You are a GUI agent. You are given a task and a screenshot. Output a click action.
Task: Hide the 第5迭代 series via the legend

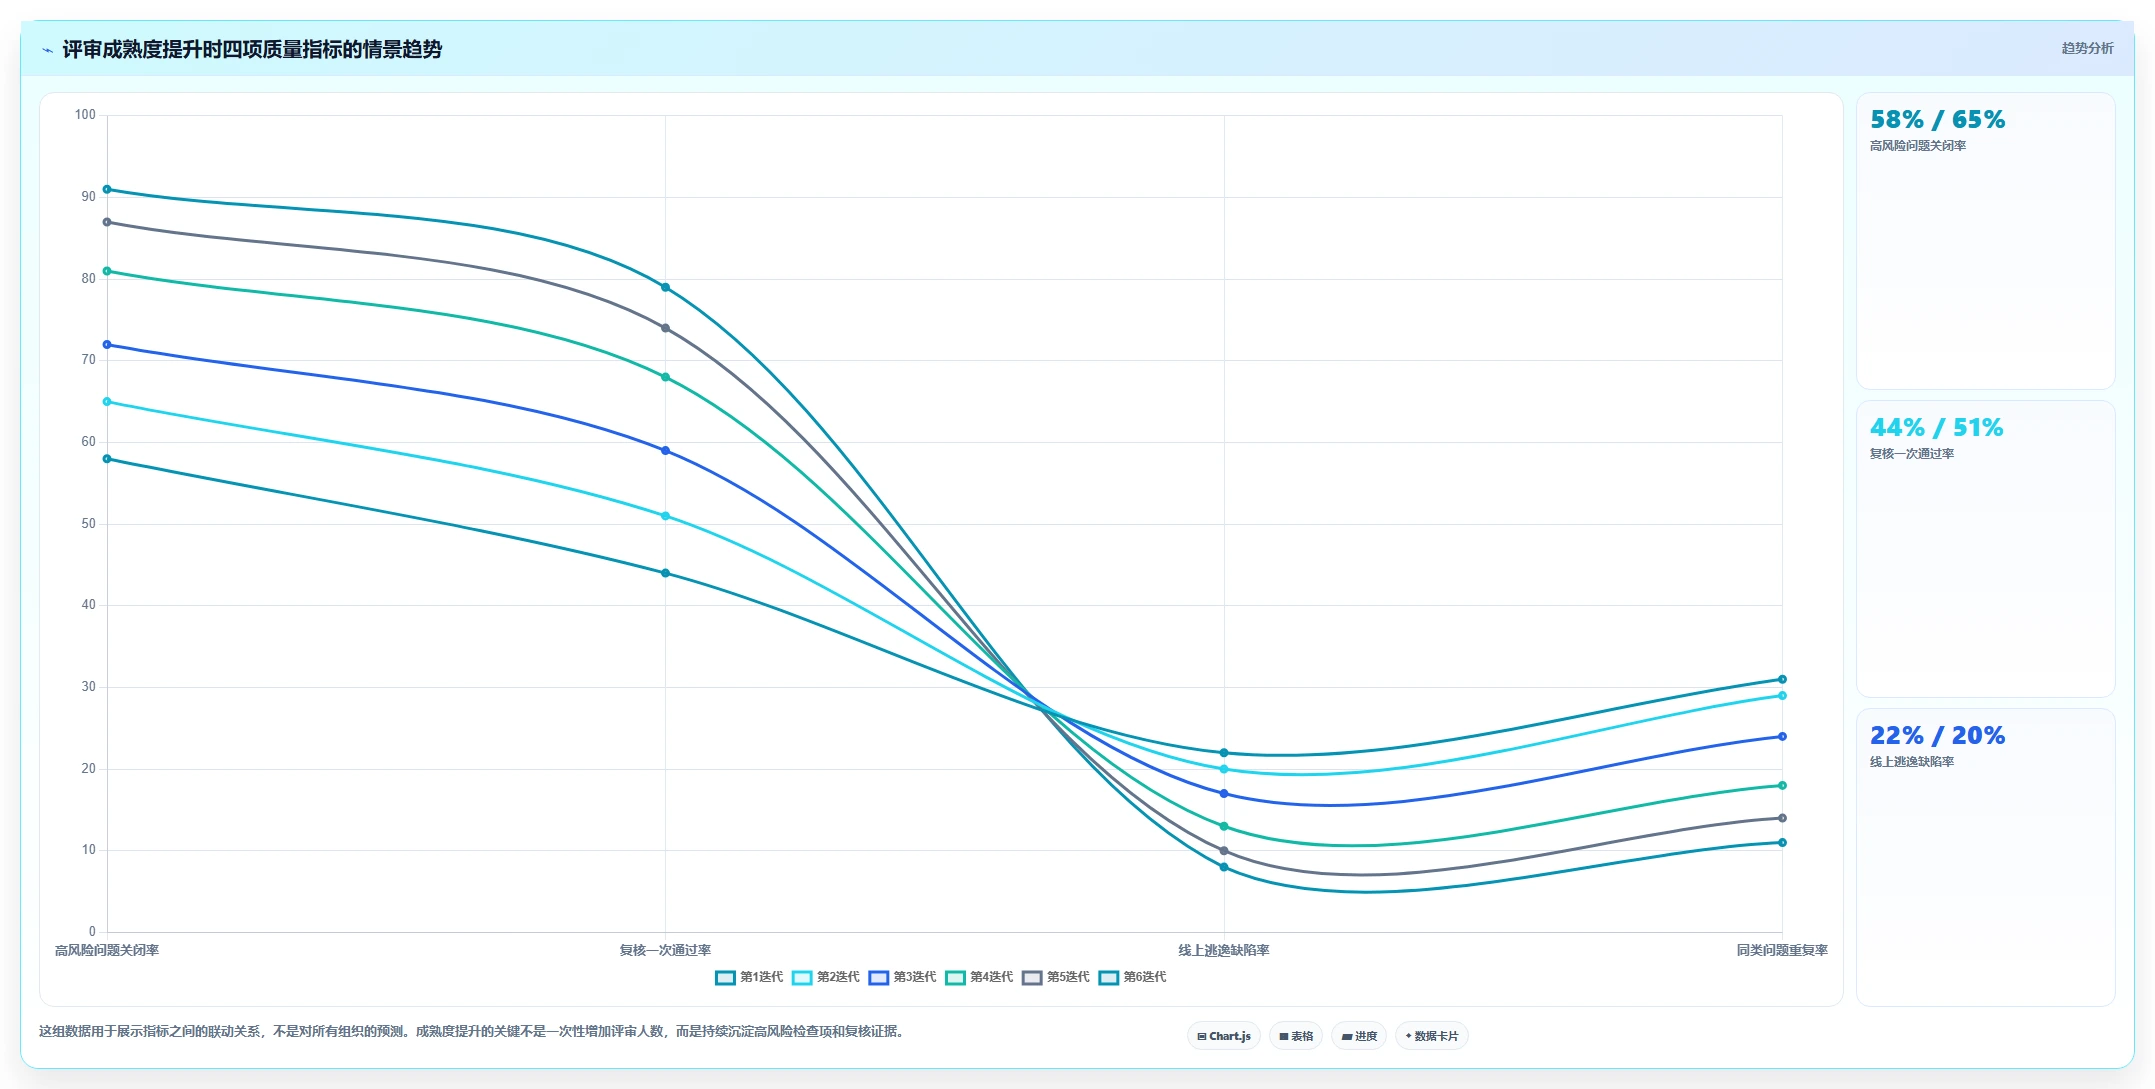(x=1055, y=977)
